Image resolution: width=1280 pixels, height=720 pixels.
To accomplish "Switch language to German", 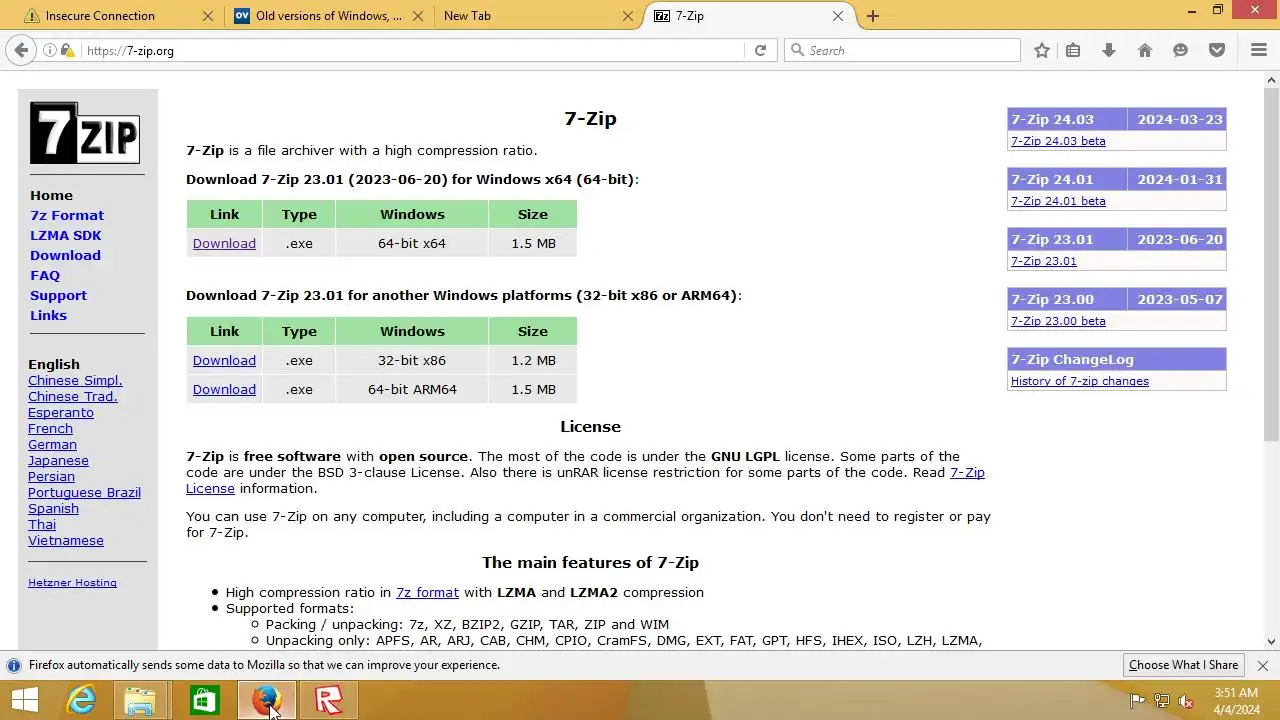I will pos(52,444).
